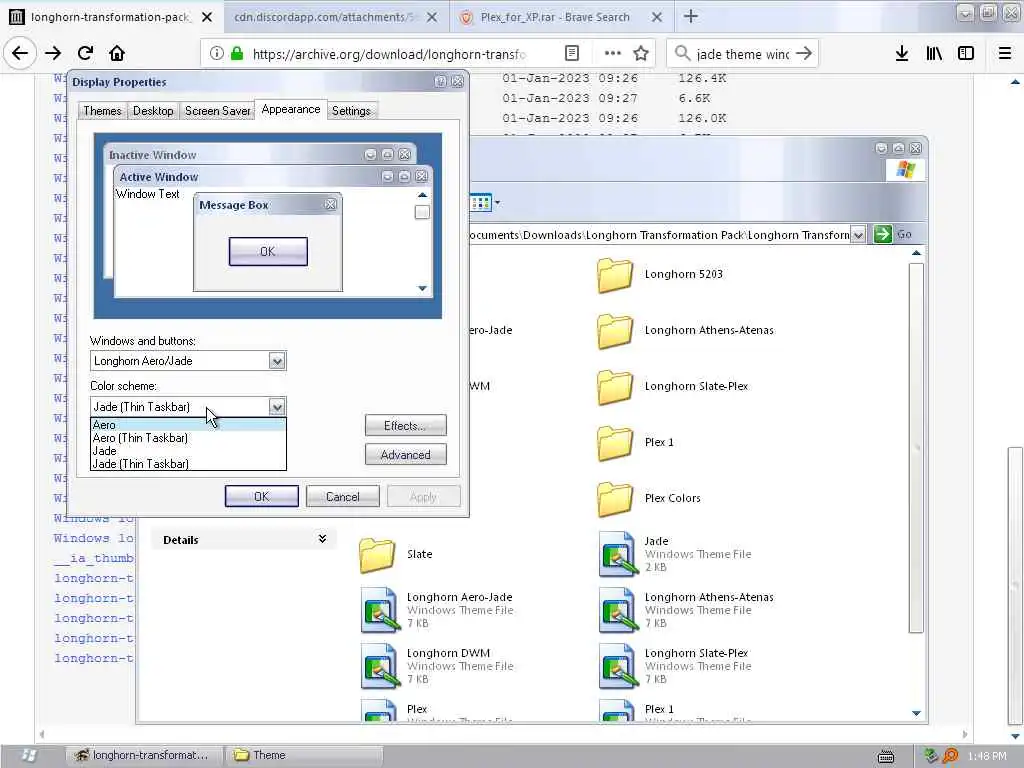This screenshot has width=1024, height=768.
Task: Open the Firefox hamburger menu
Action: pyautogui.click(x=1004, y=54)
